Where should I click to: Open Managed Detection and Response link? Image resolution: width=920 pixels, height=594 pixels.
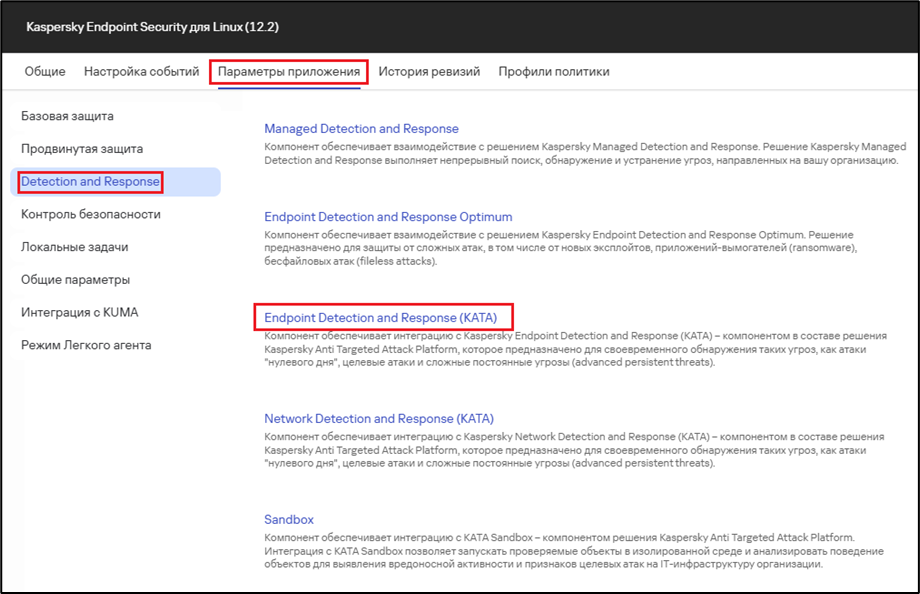click(x=361, y=129)
